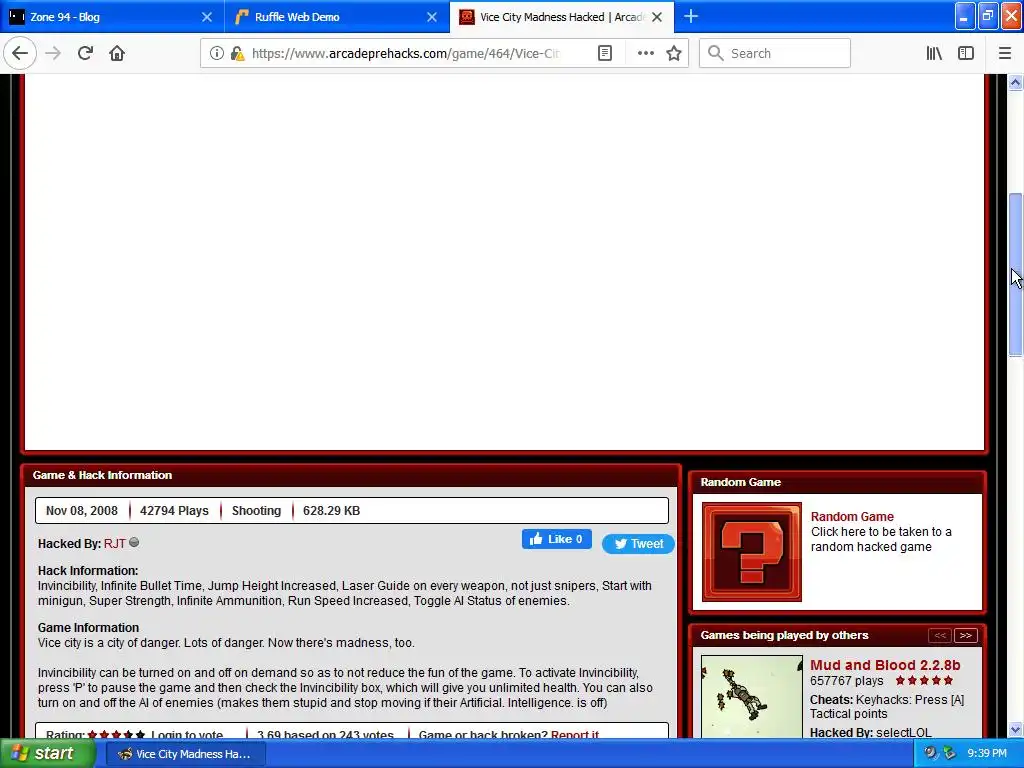Click the first system tray icon
1024x768 pixels.
point(931,754)
